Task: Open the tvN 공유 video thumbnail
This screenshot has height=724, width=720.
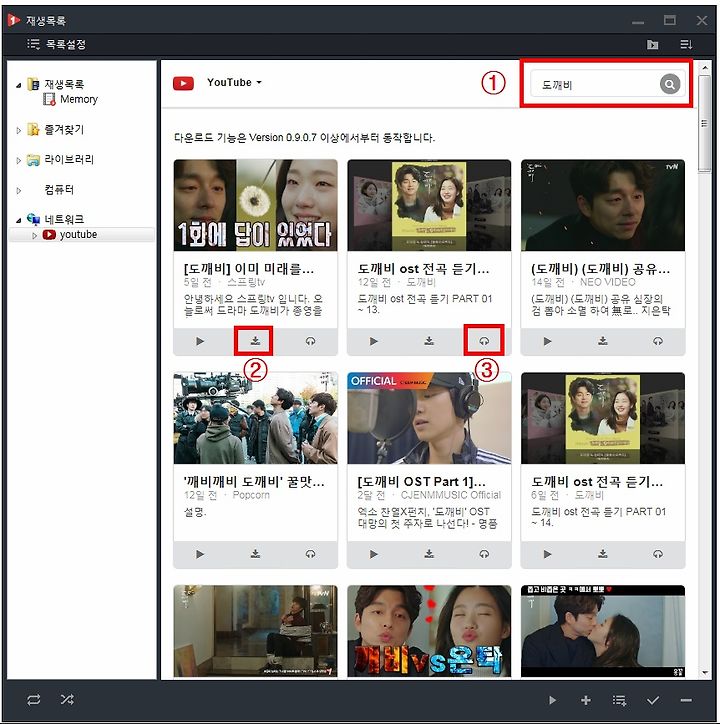Action: click(x=603, y=205)
